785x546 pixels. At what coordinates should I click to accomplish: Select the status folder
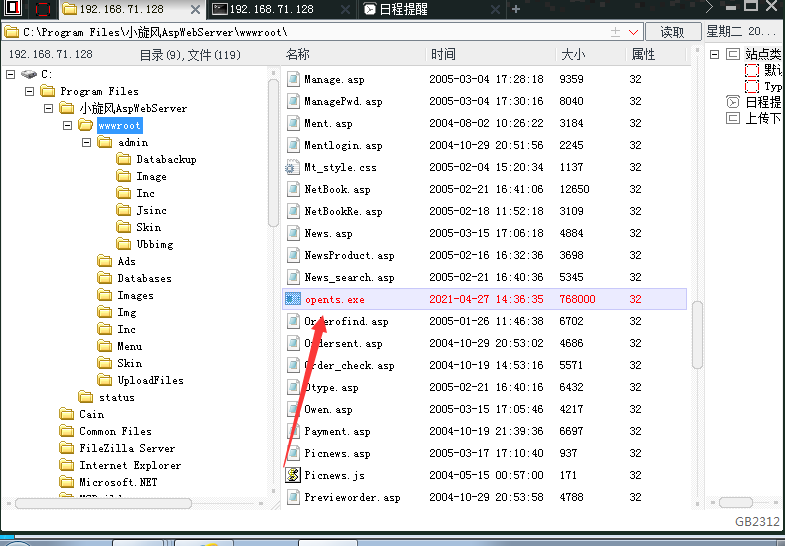(117, 397)
